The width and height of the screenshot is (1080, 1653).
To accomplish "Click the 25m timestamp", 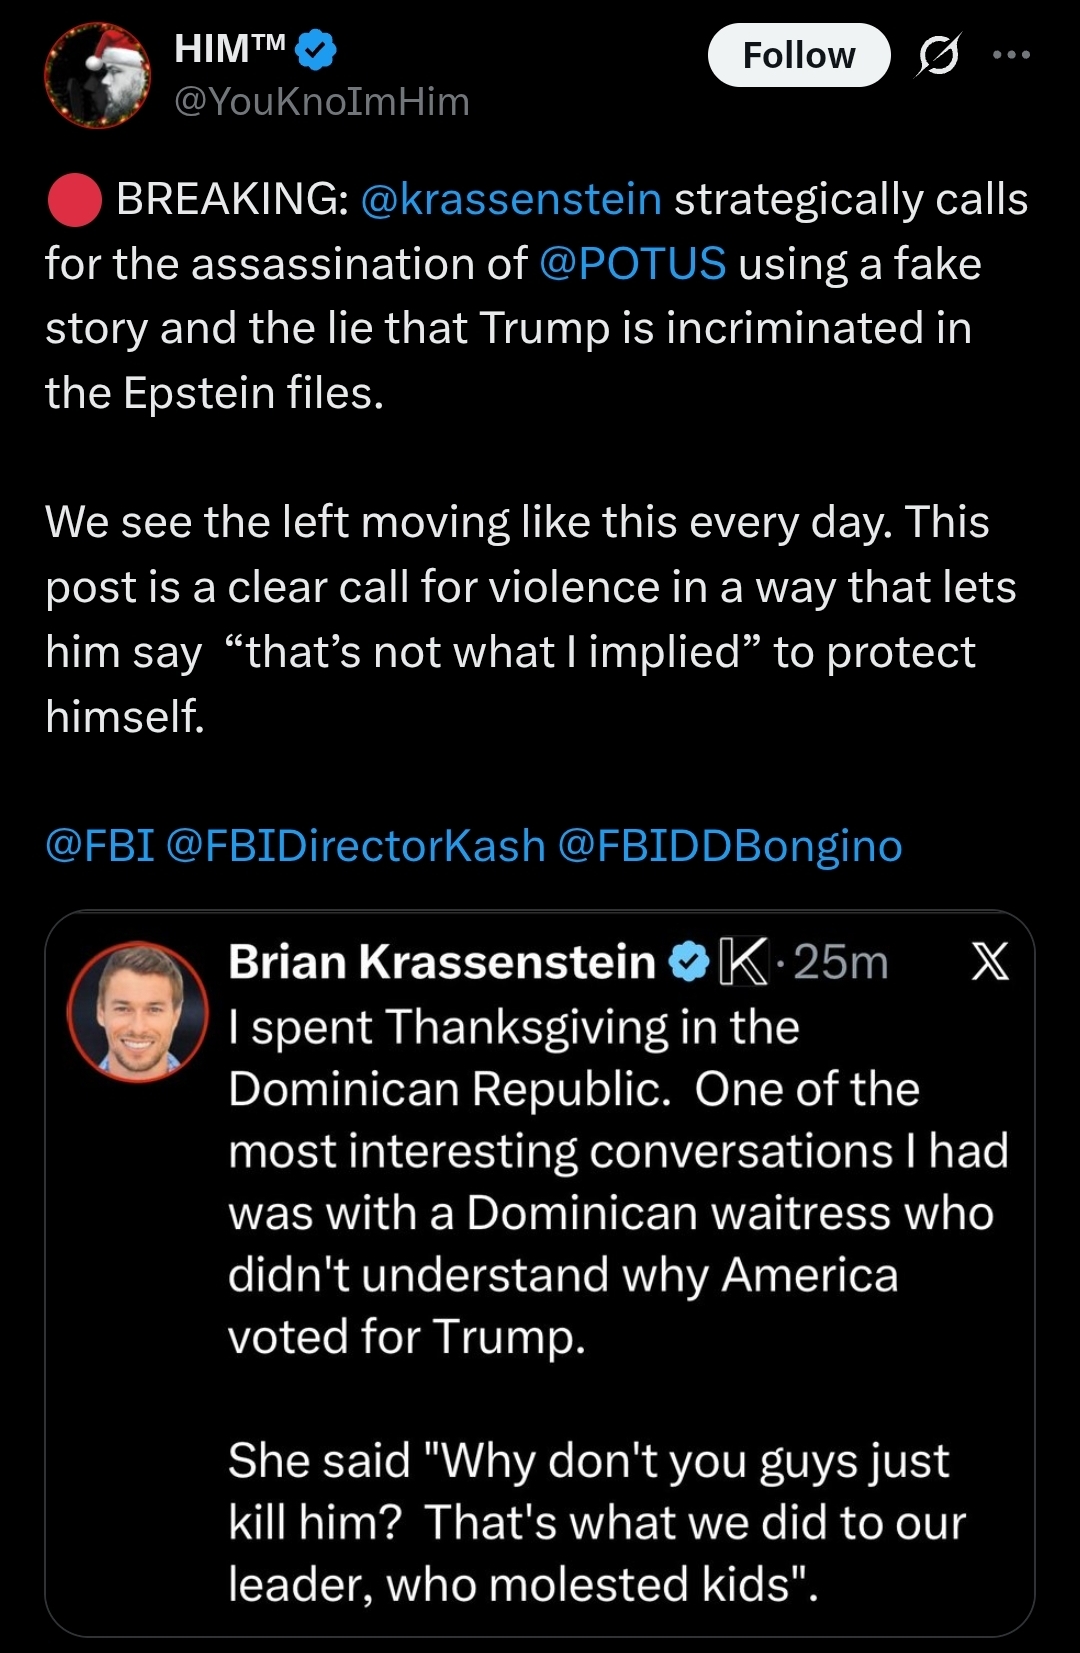I will (841, 962).
